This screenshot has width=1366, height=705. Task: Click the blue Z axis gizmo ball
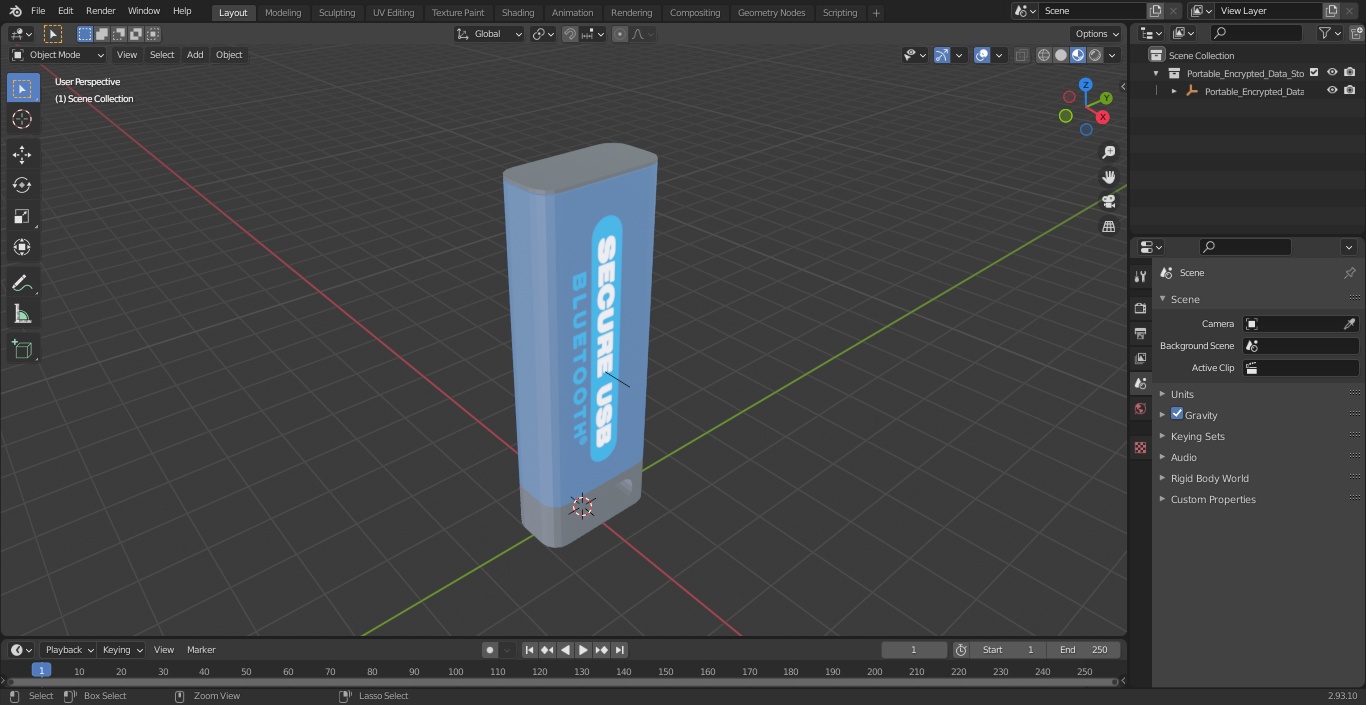click(1086, 85)
